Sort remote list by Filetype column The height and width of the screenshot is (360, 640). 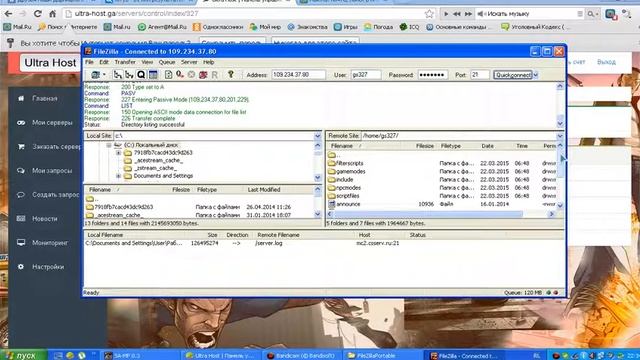[x=451, y=146]
